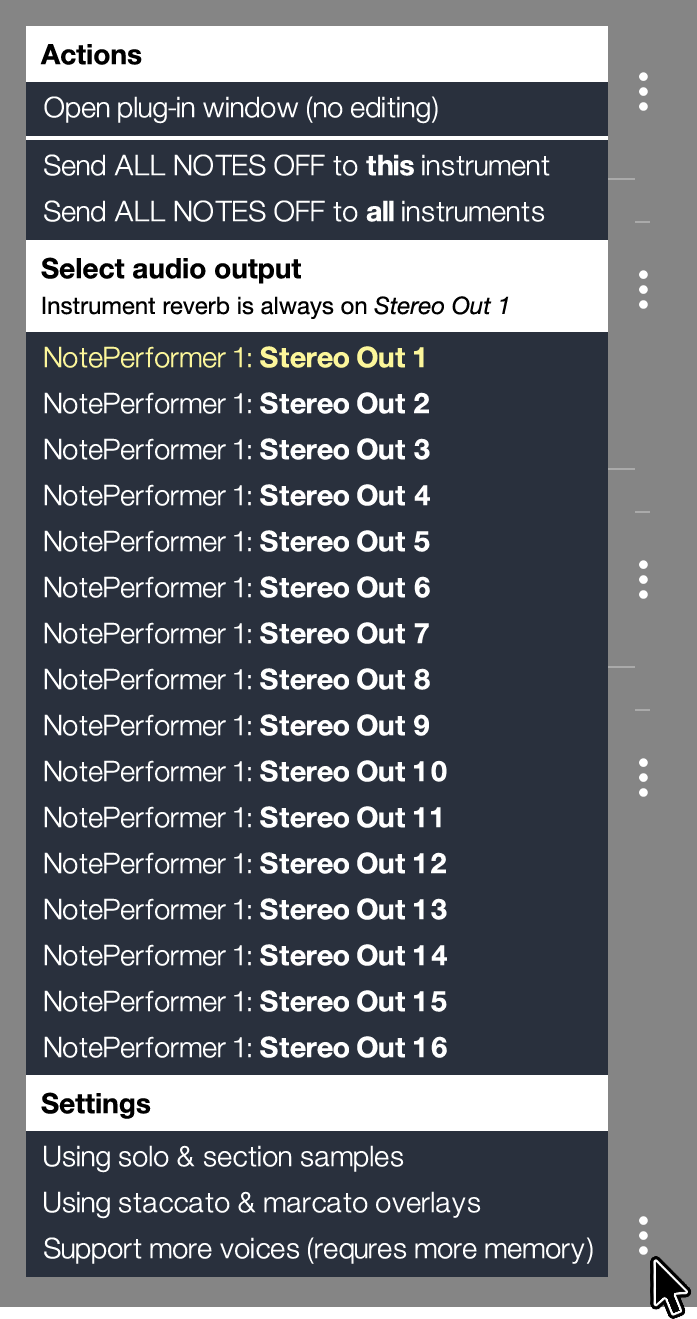The height and width of the screenshot is (1319, 697).
Task: Toggle Using staccato & marcato overlays
Action: (x=317, y=1203)
